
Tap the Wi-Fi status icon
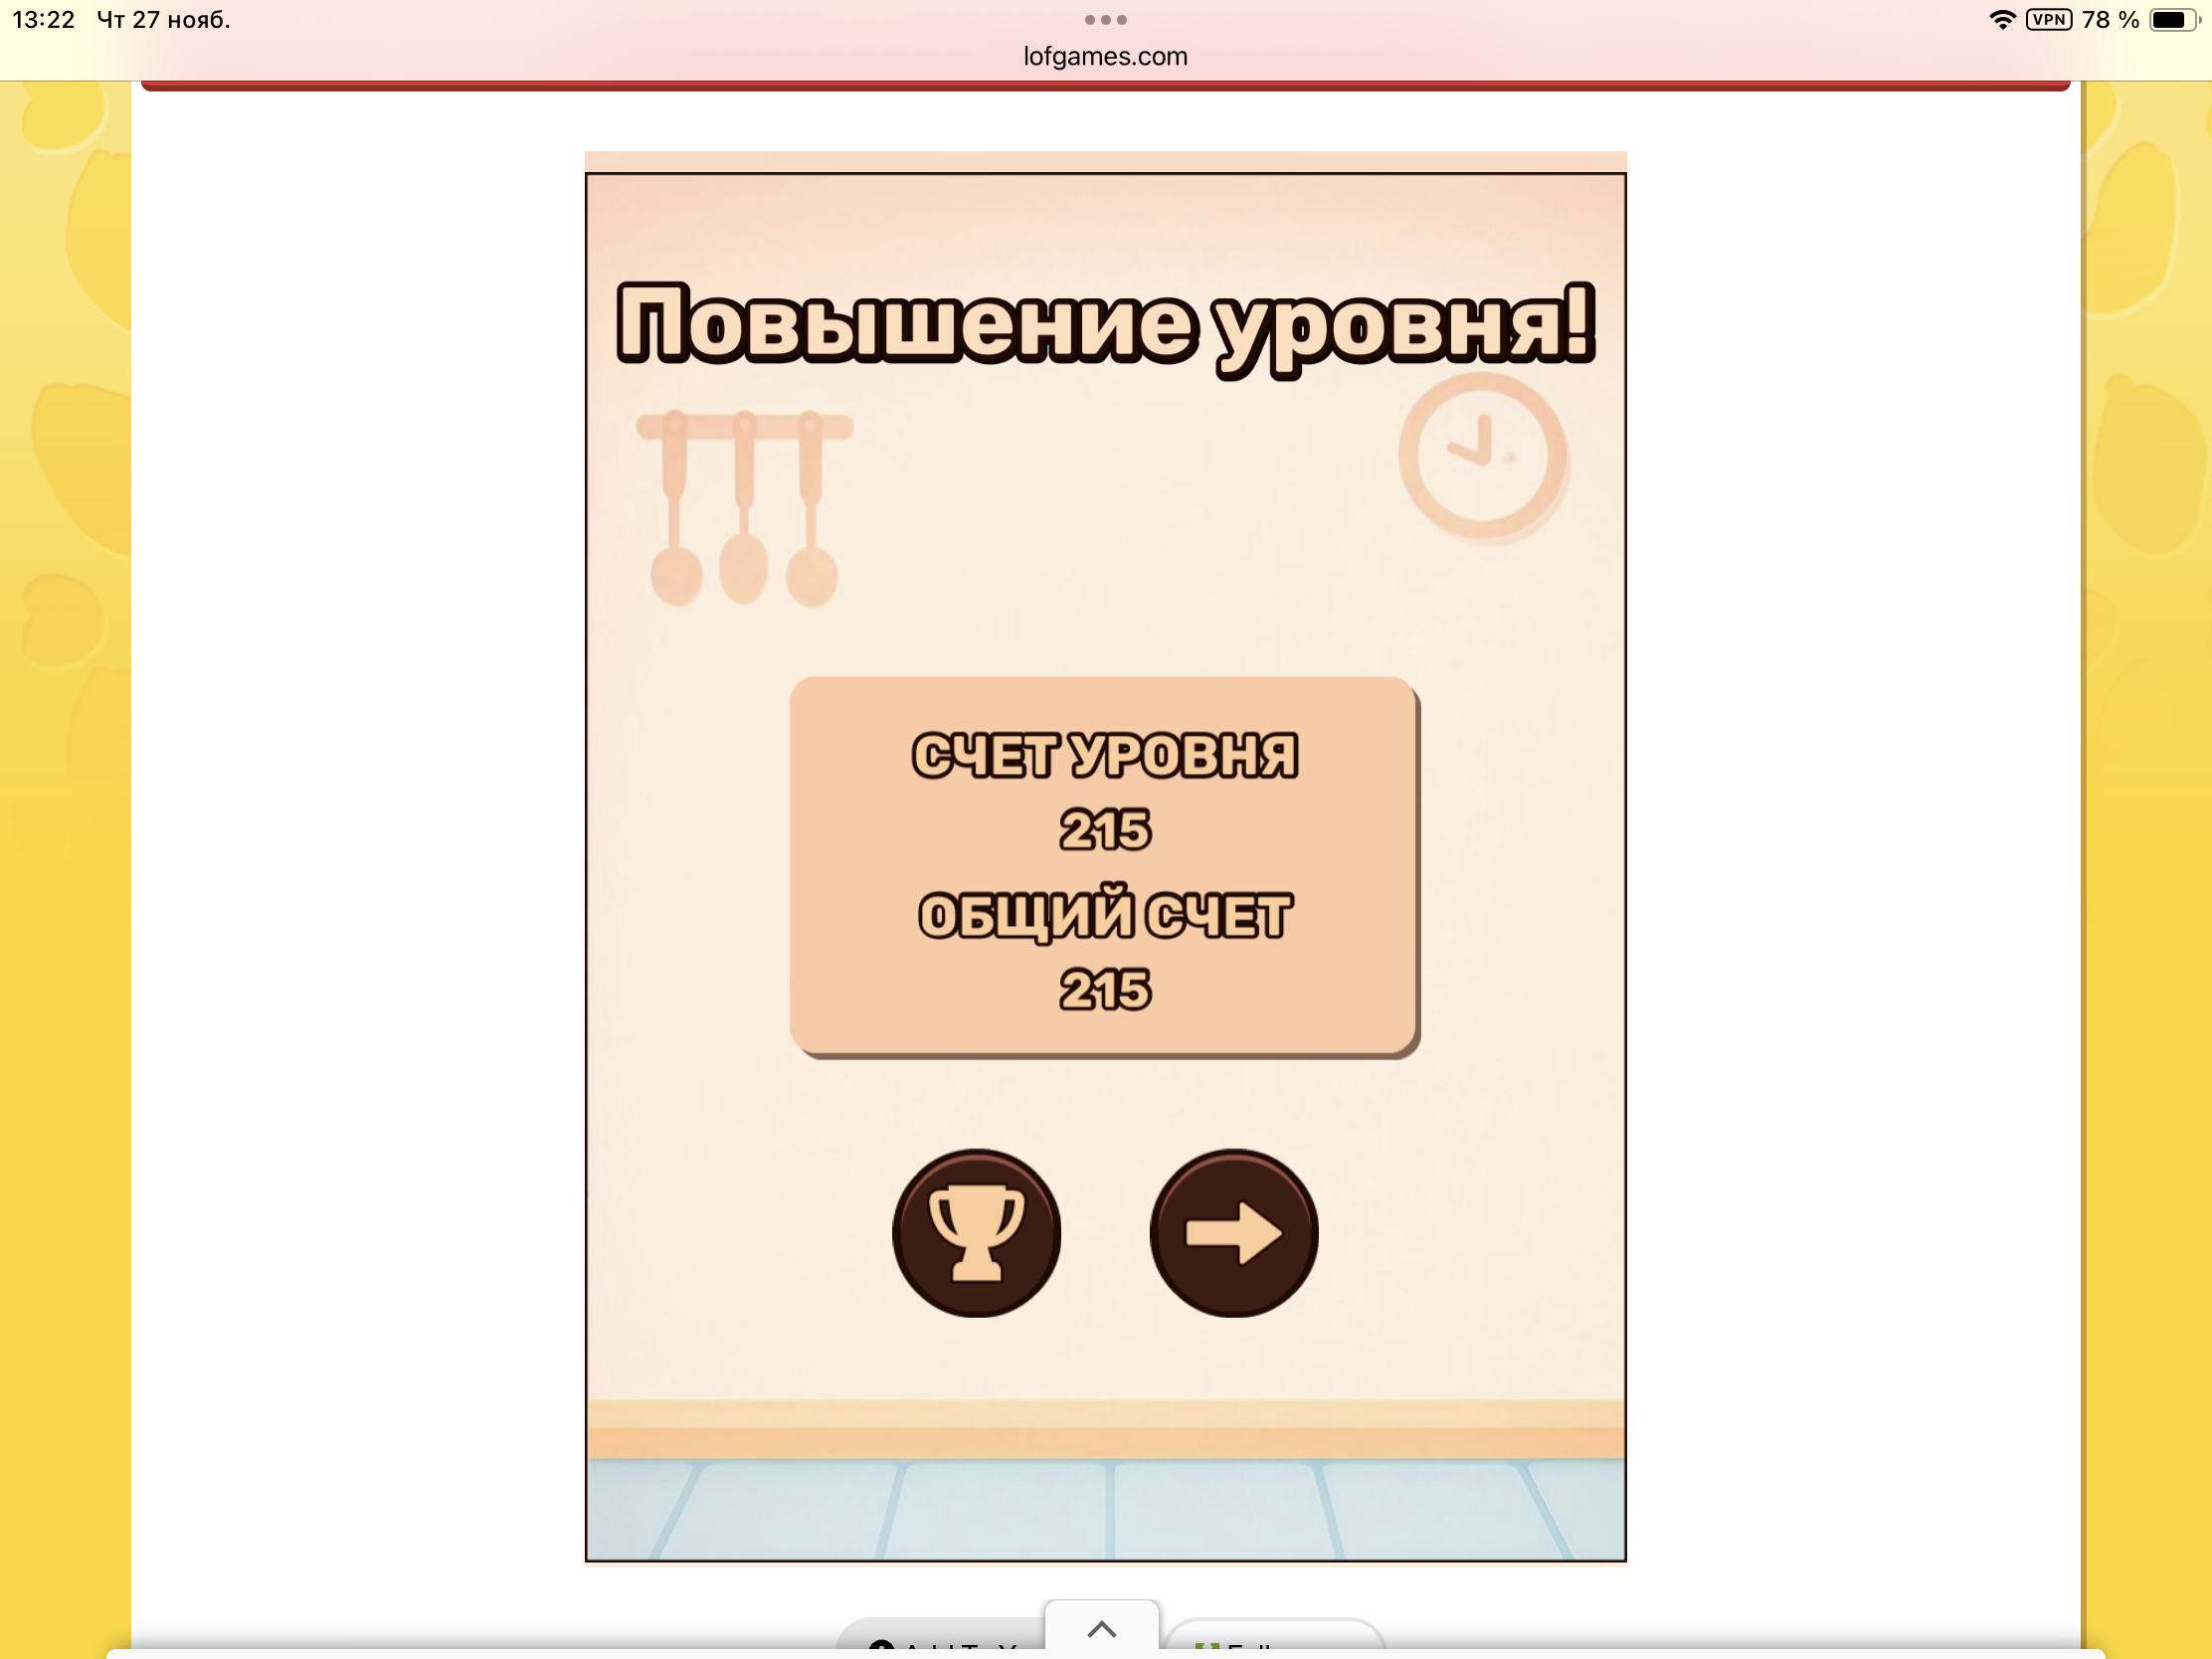pos(2001,20)
